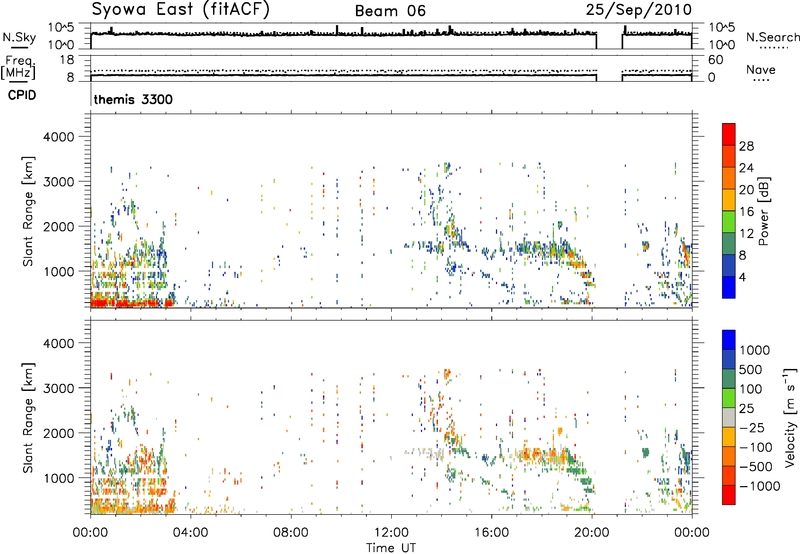Click the '60' Nave axis tick label

click(715, 60)
